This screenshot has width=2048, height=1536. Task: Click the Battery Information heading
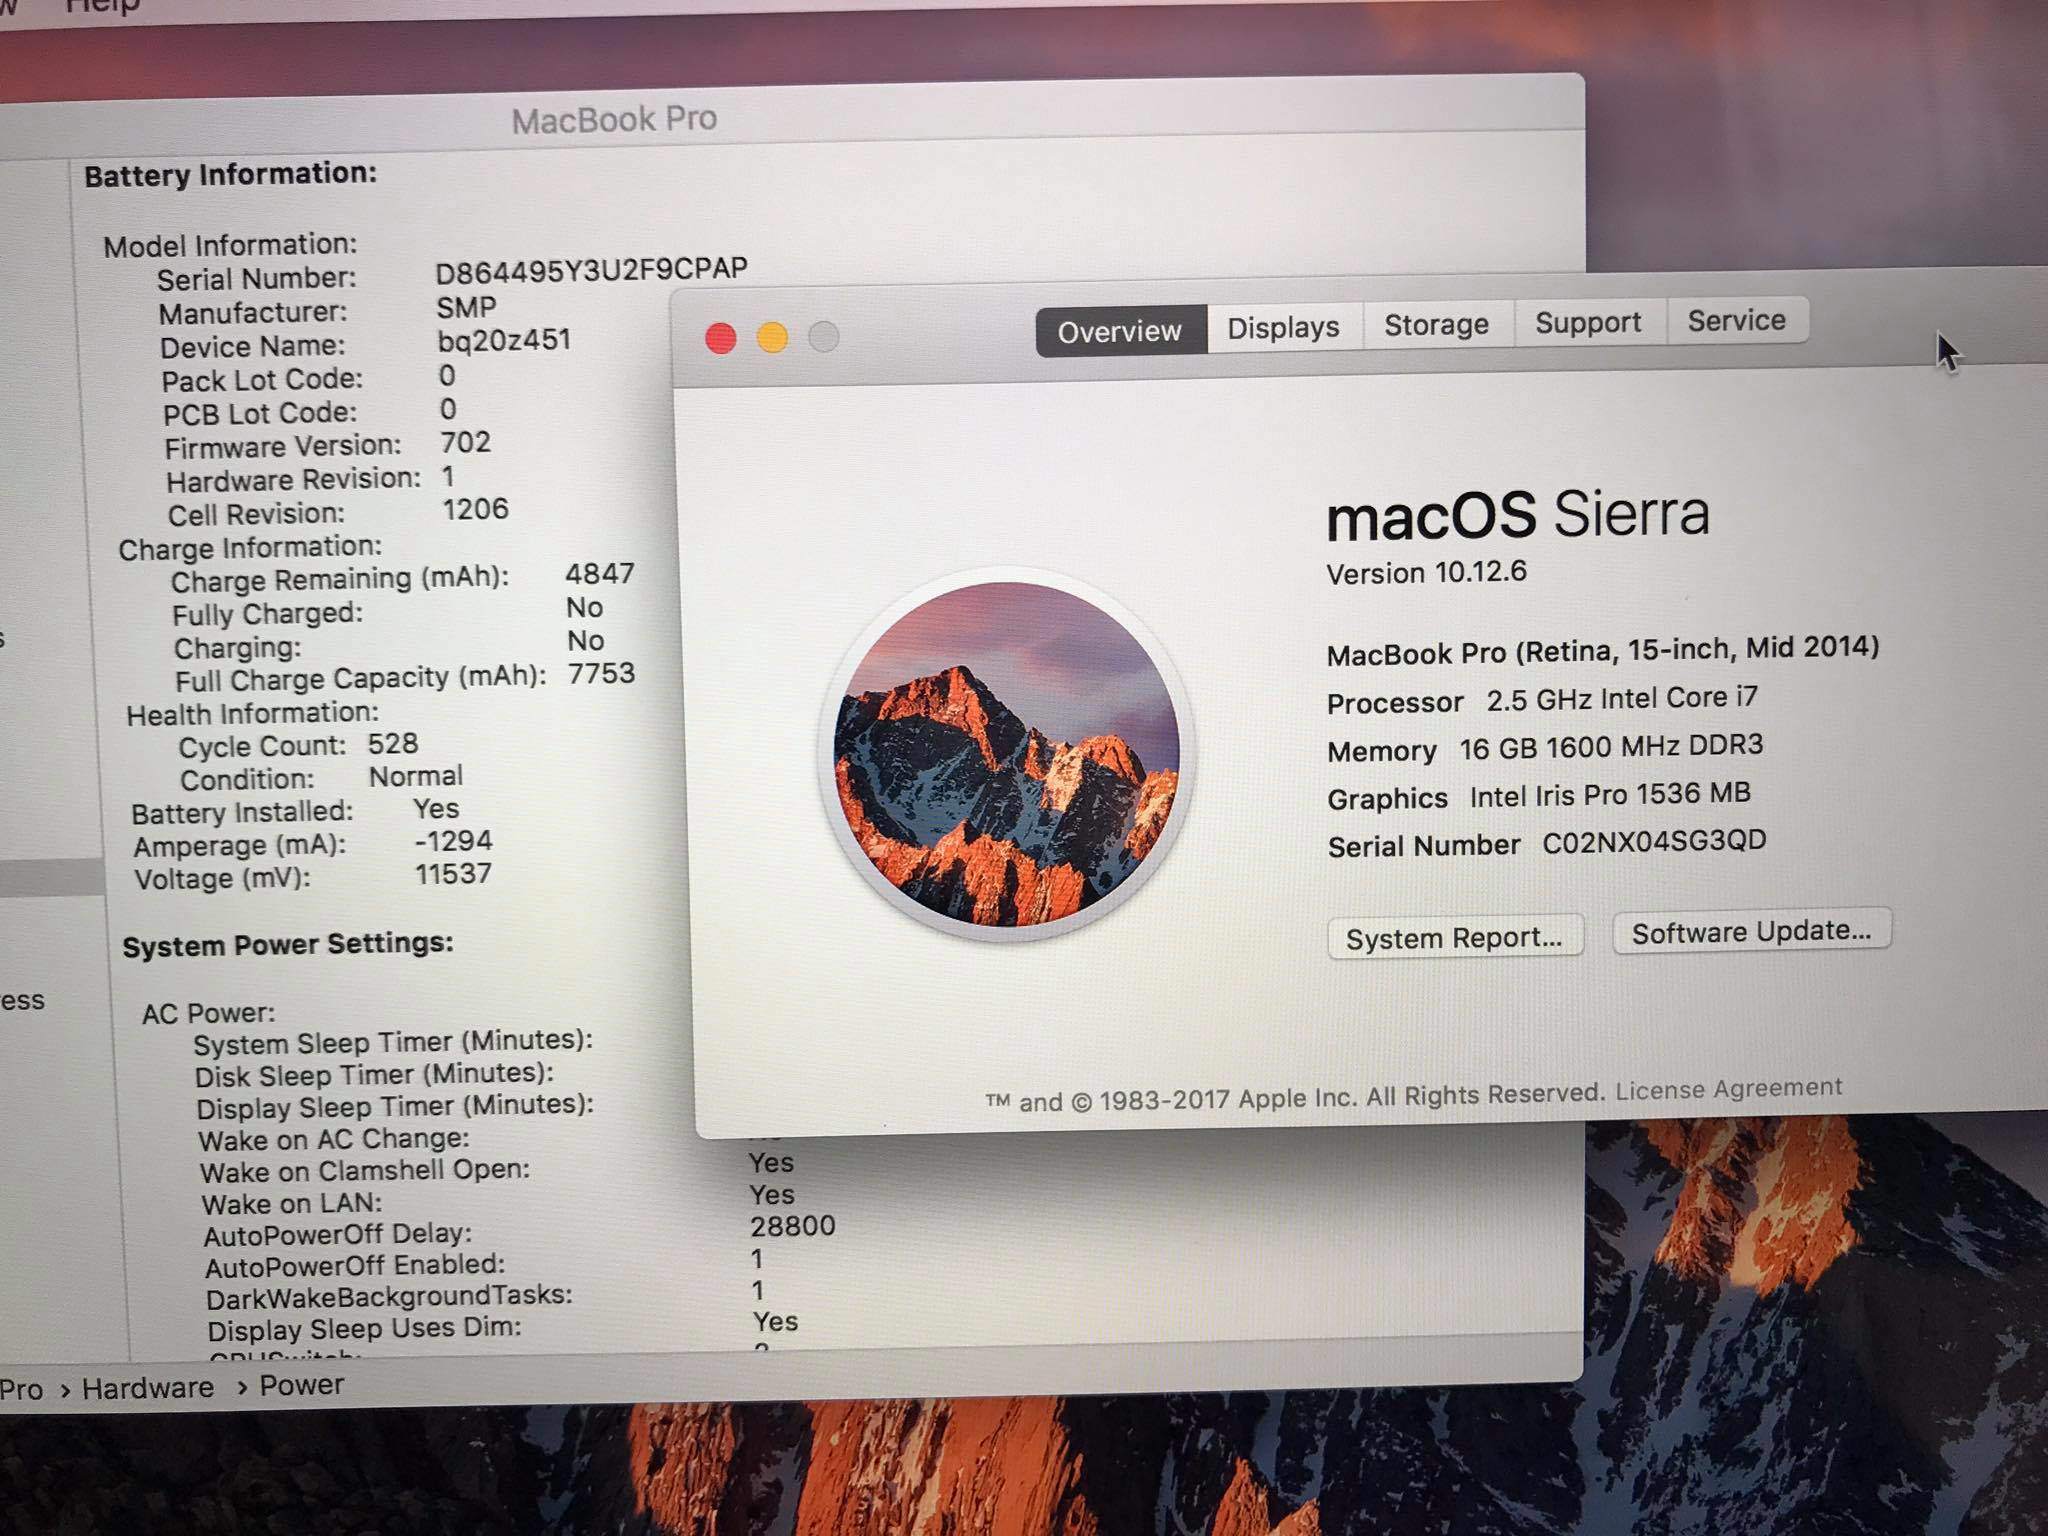230,175
